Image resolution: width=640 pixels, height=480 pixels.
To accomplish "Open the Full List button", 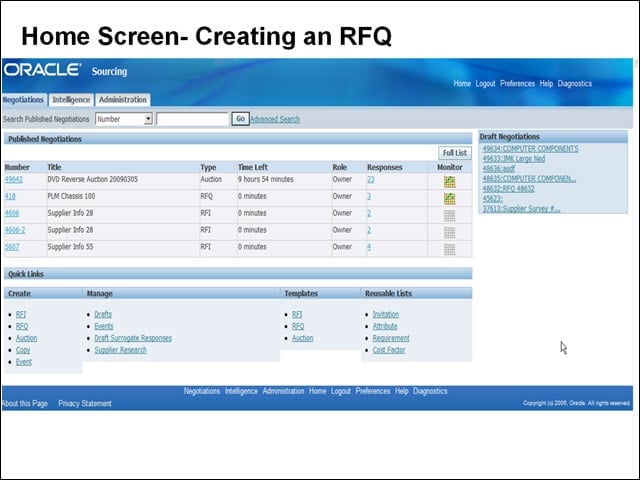I will [455, 153].
